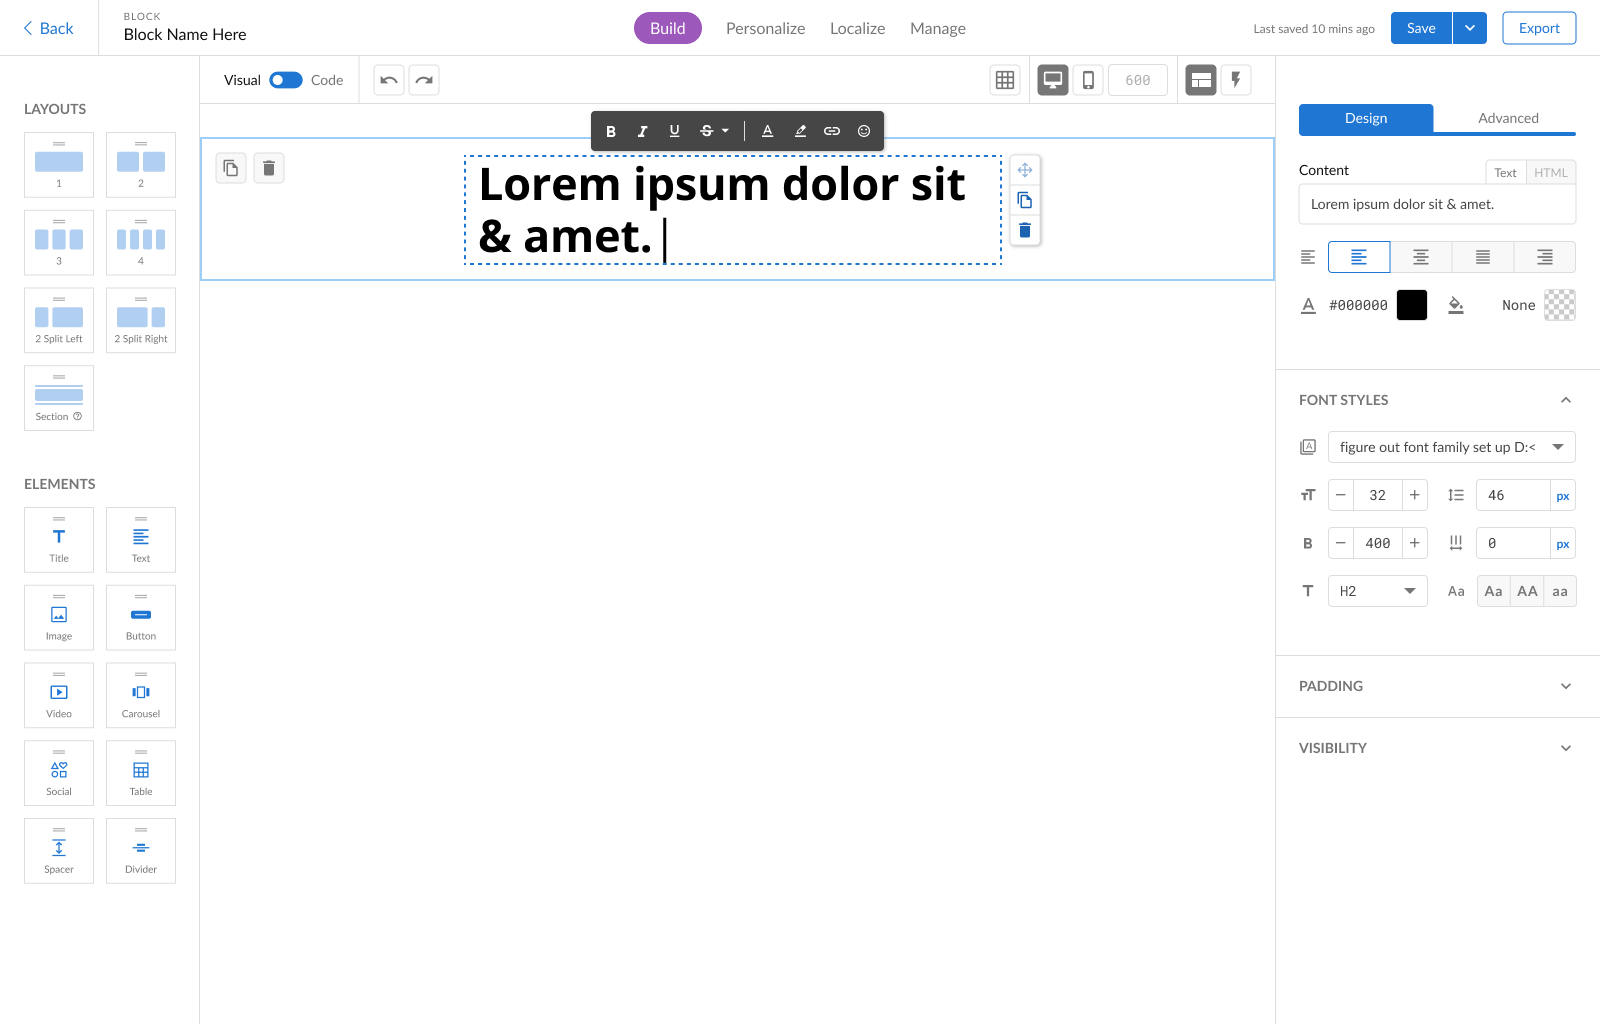
Task: Open the Personalize section
Action: 765,27
